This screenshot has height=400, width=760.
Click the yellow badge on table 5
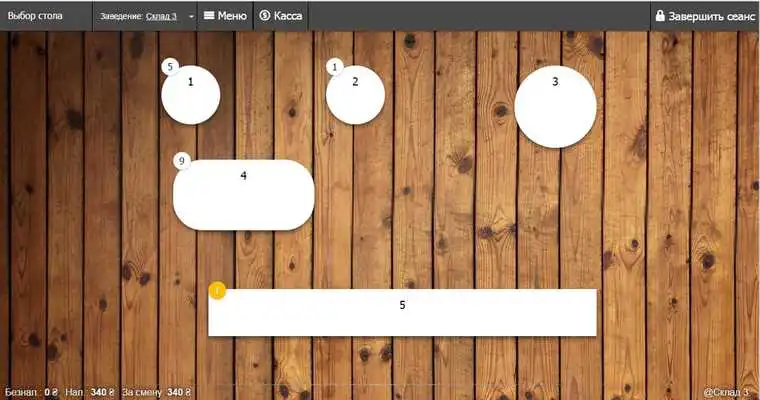point(217,290)
